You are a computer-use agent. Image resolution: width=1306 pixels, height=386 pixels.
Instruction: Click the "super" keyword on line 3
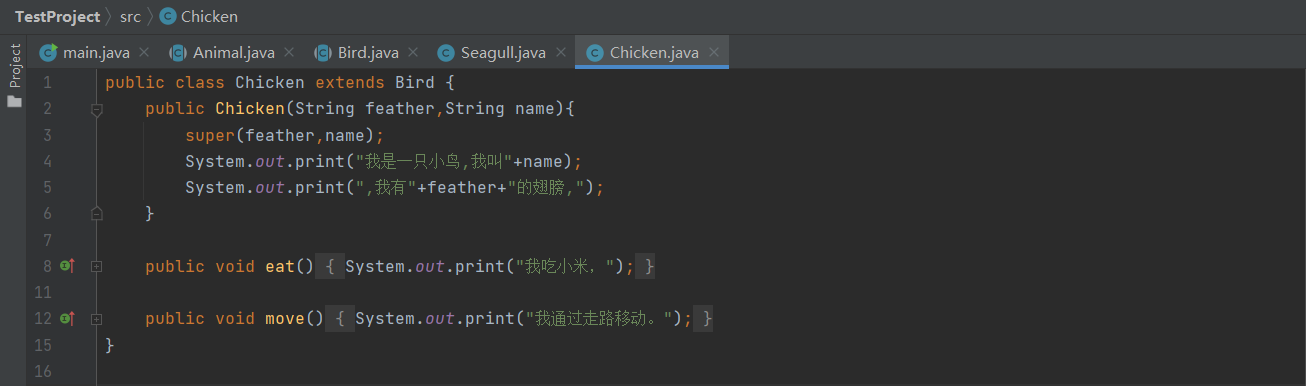pyautogui.click(x=210, y=135)
